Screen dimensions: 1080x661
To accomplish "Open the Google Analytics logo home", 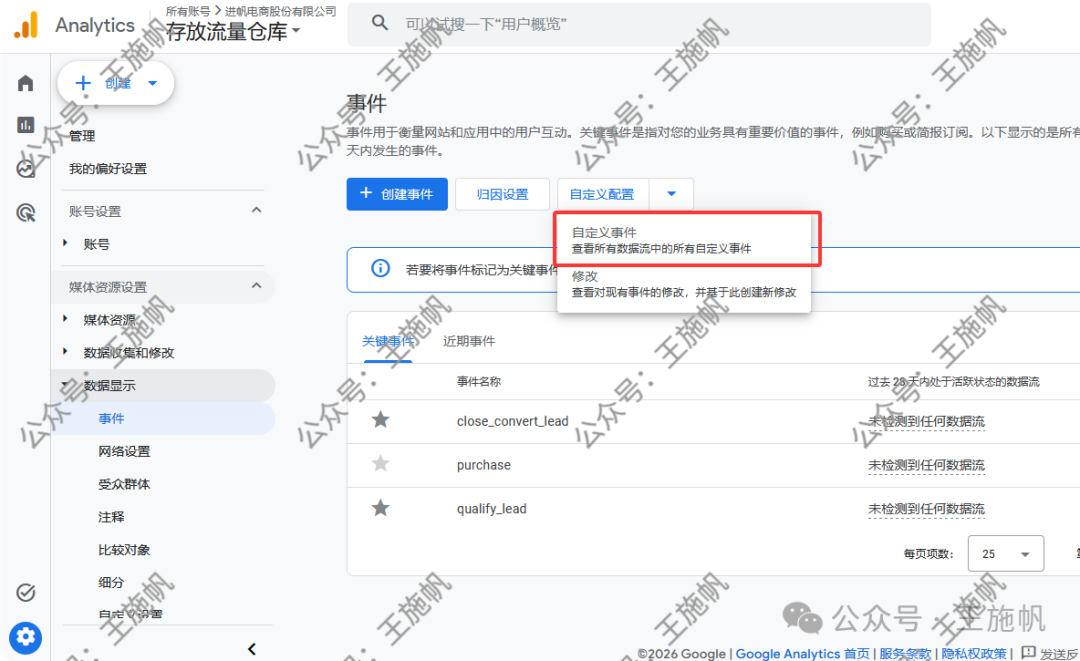I will (x=26, y=25).
